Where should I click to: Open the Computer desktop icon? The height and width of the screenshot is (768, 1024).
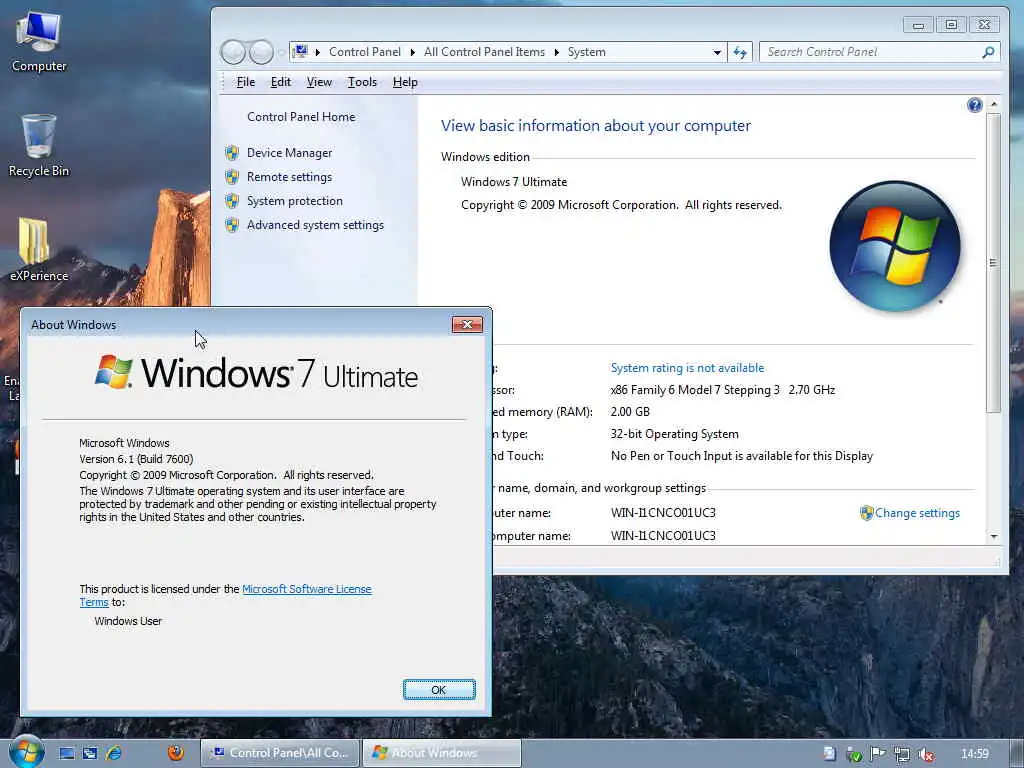pos(39,42)
